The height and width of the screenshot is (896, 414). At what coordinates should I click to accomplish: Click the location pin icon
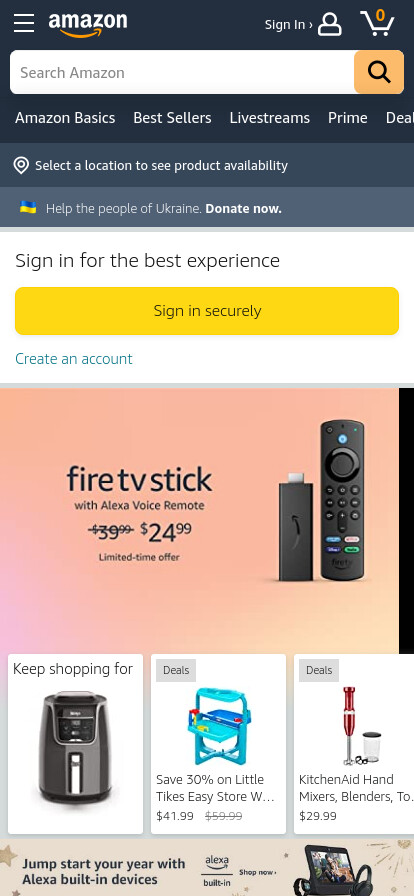coord(21,166)
